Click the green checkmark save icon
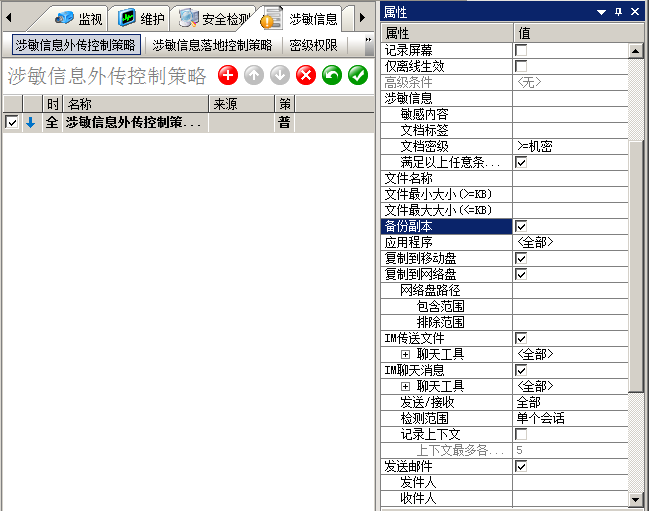Image resolution: width=649 pixels, height=511 pixels. pyautogui.click(x=358, y=75)
